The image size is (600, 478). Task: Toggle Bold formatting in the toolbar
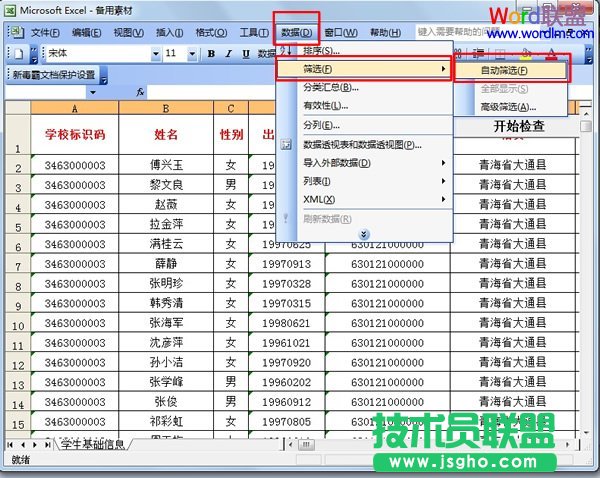tap(212, 53)
